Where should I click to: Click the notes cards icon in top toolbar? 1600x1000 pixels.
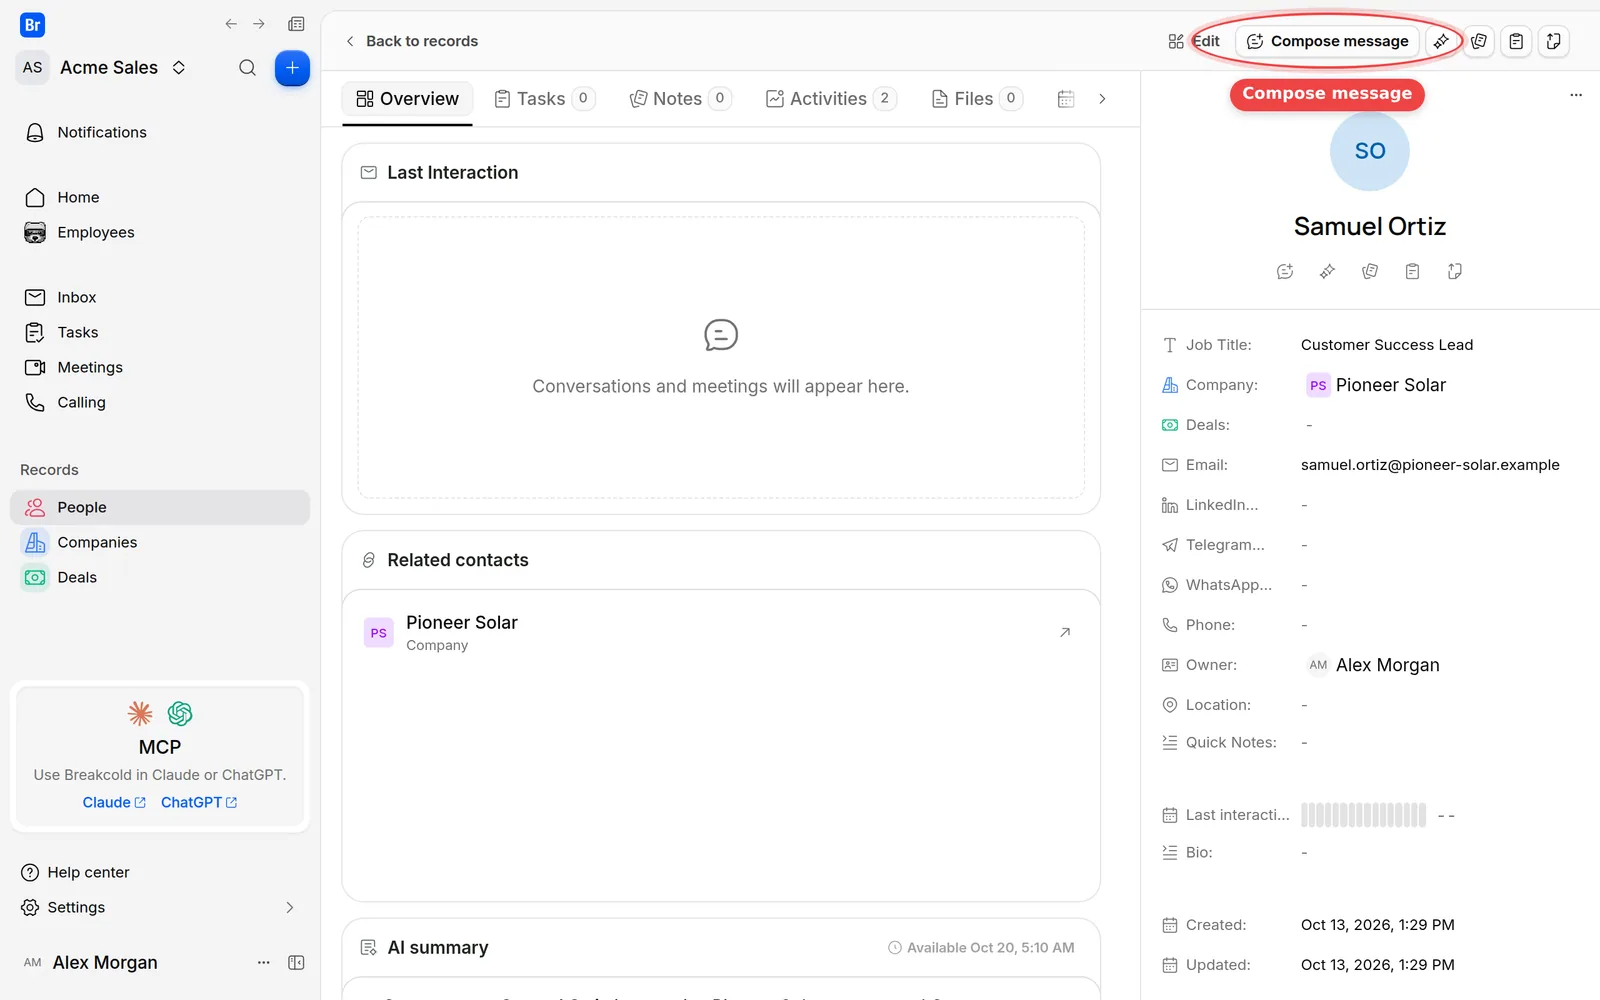[1479, 41]
